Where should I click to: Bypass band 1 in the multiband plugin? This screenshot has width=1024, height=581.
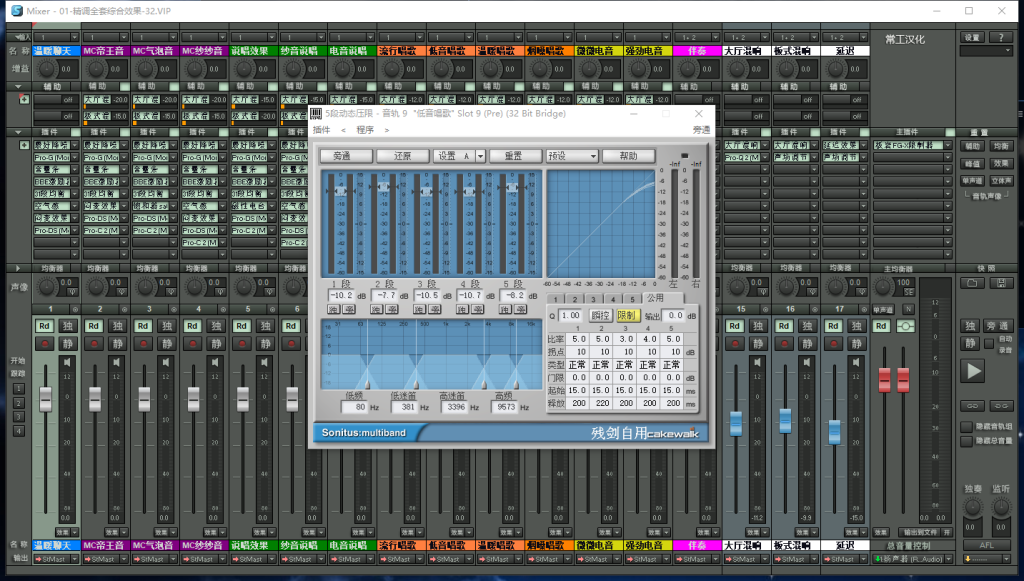[x=349, y=309]
